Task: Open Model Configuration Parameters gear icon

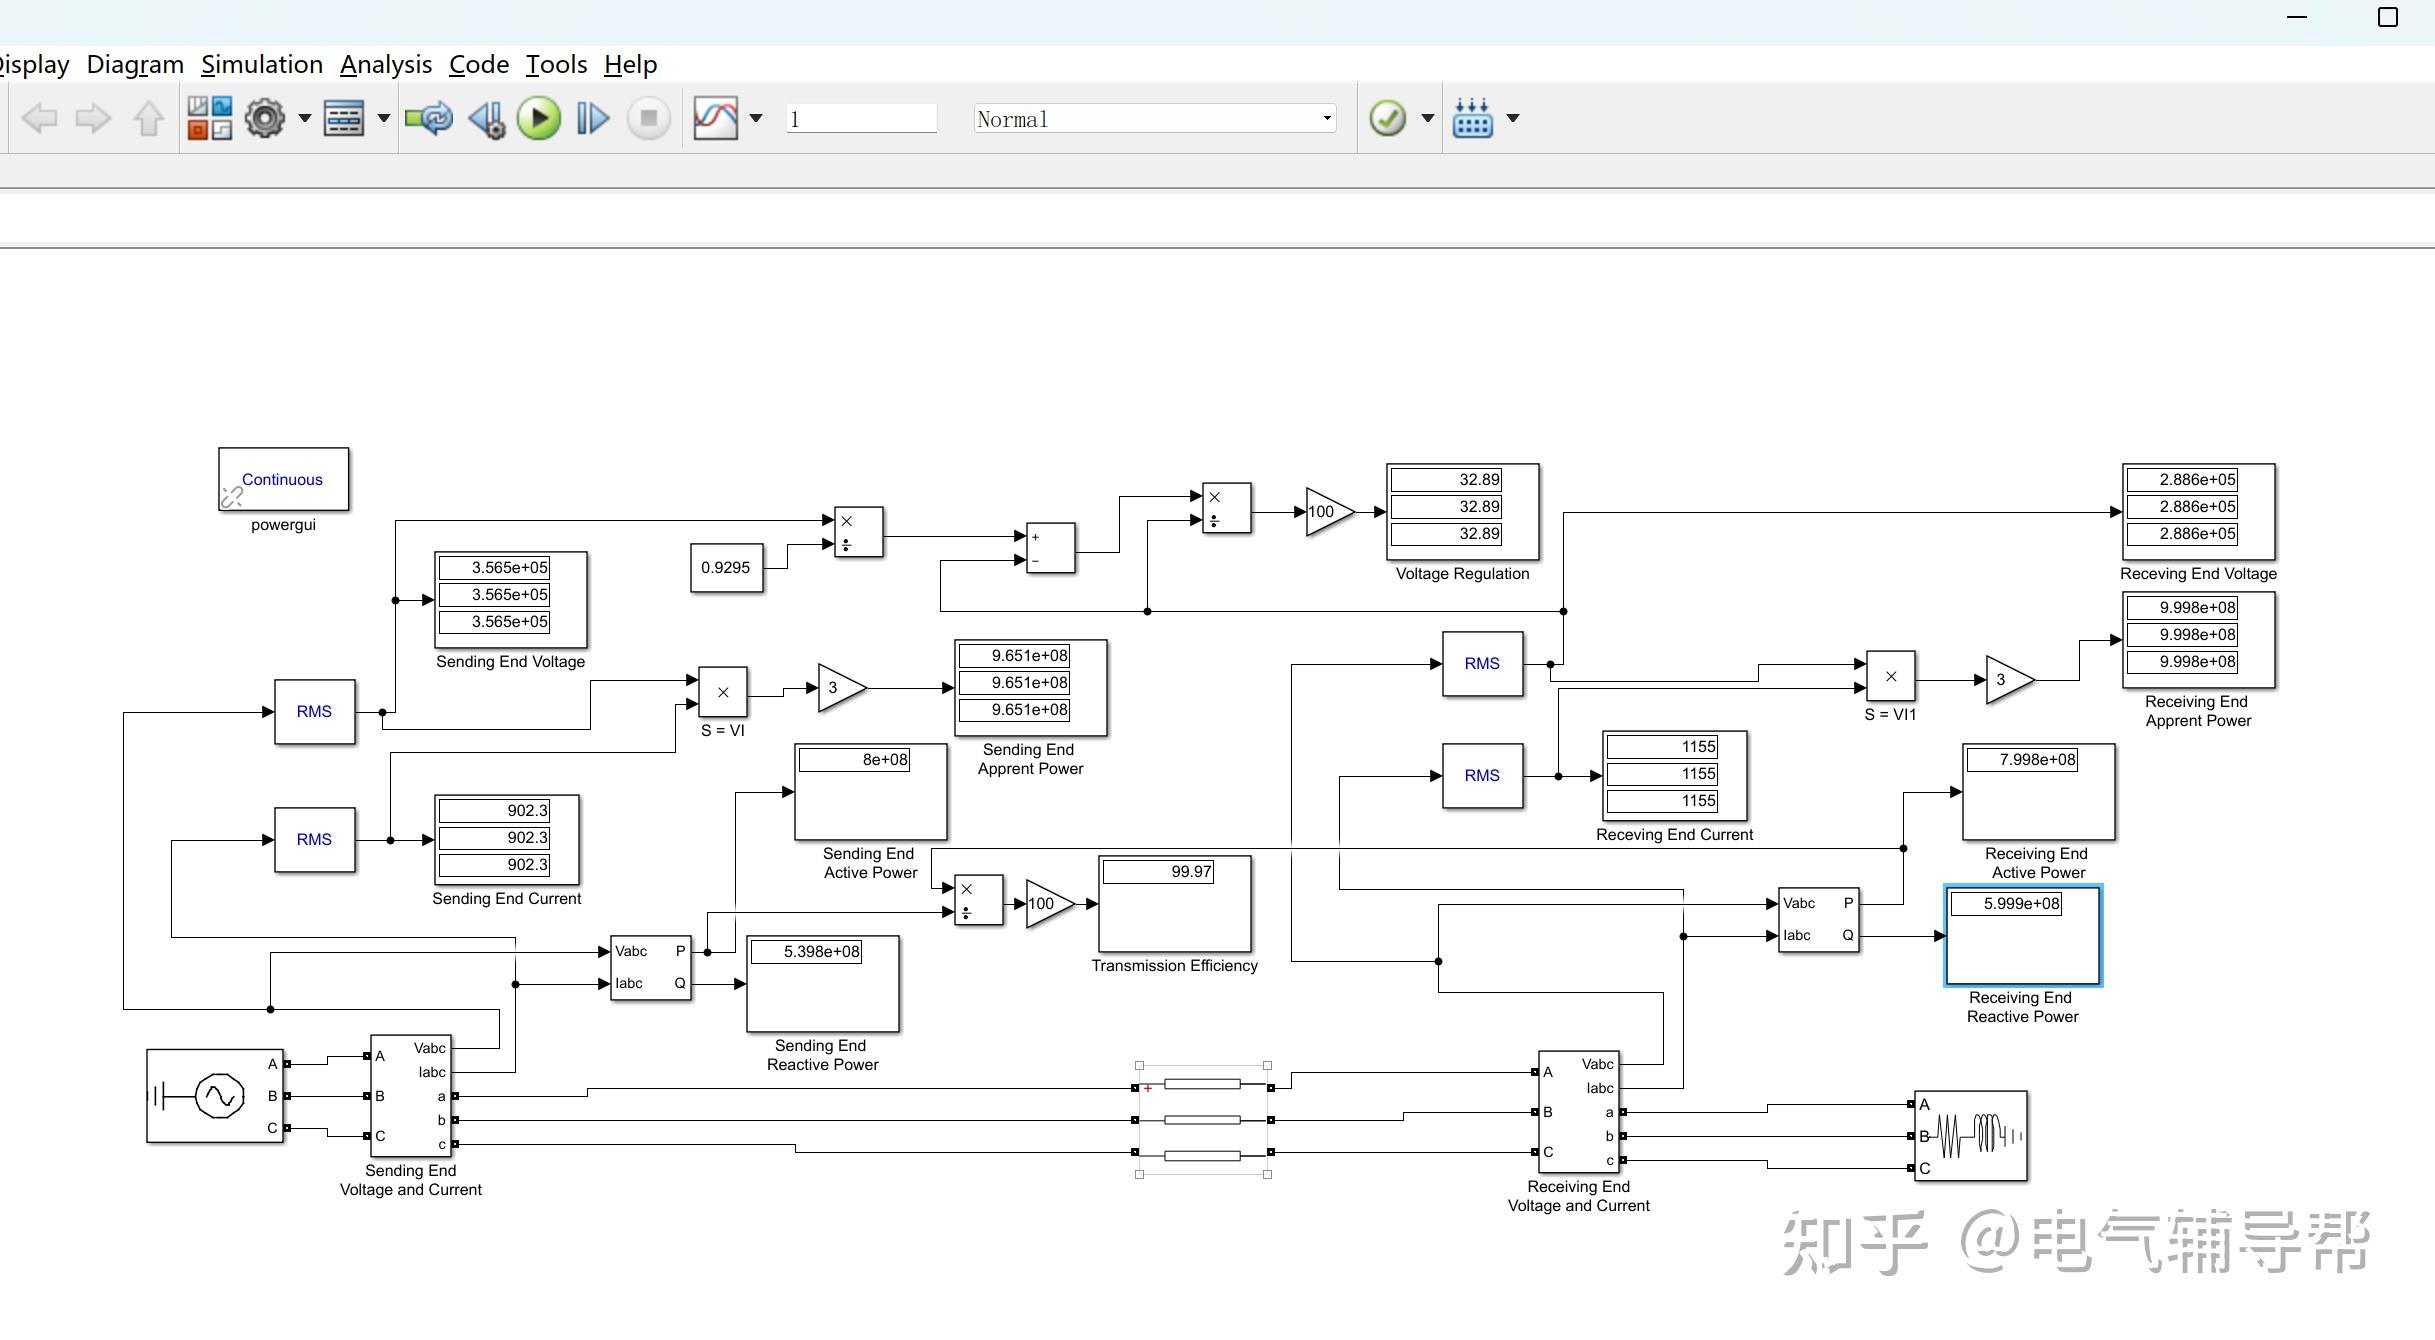Action: click(265, 118)
